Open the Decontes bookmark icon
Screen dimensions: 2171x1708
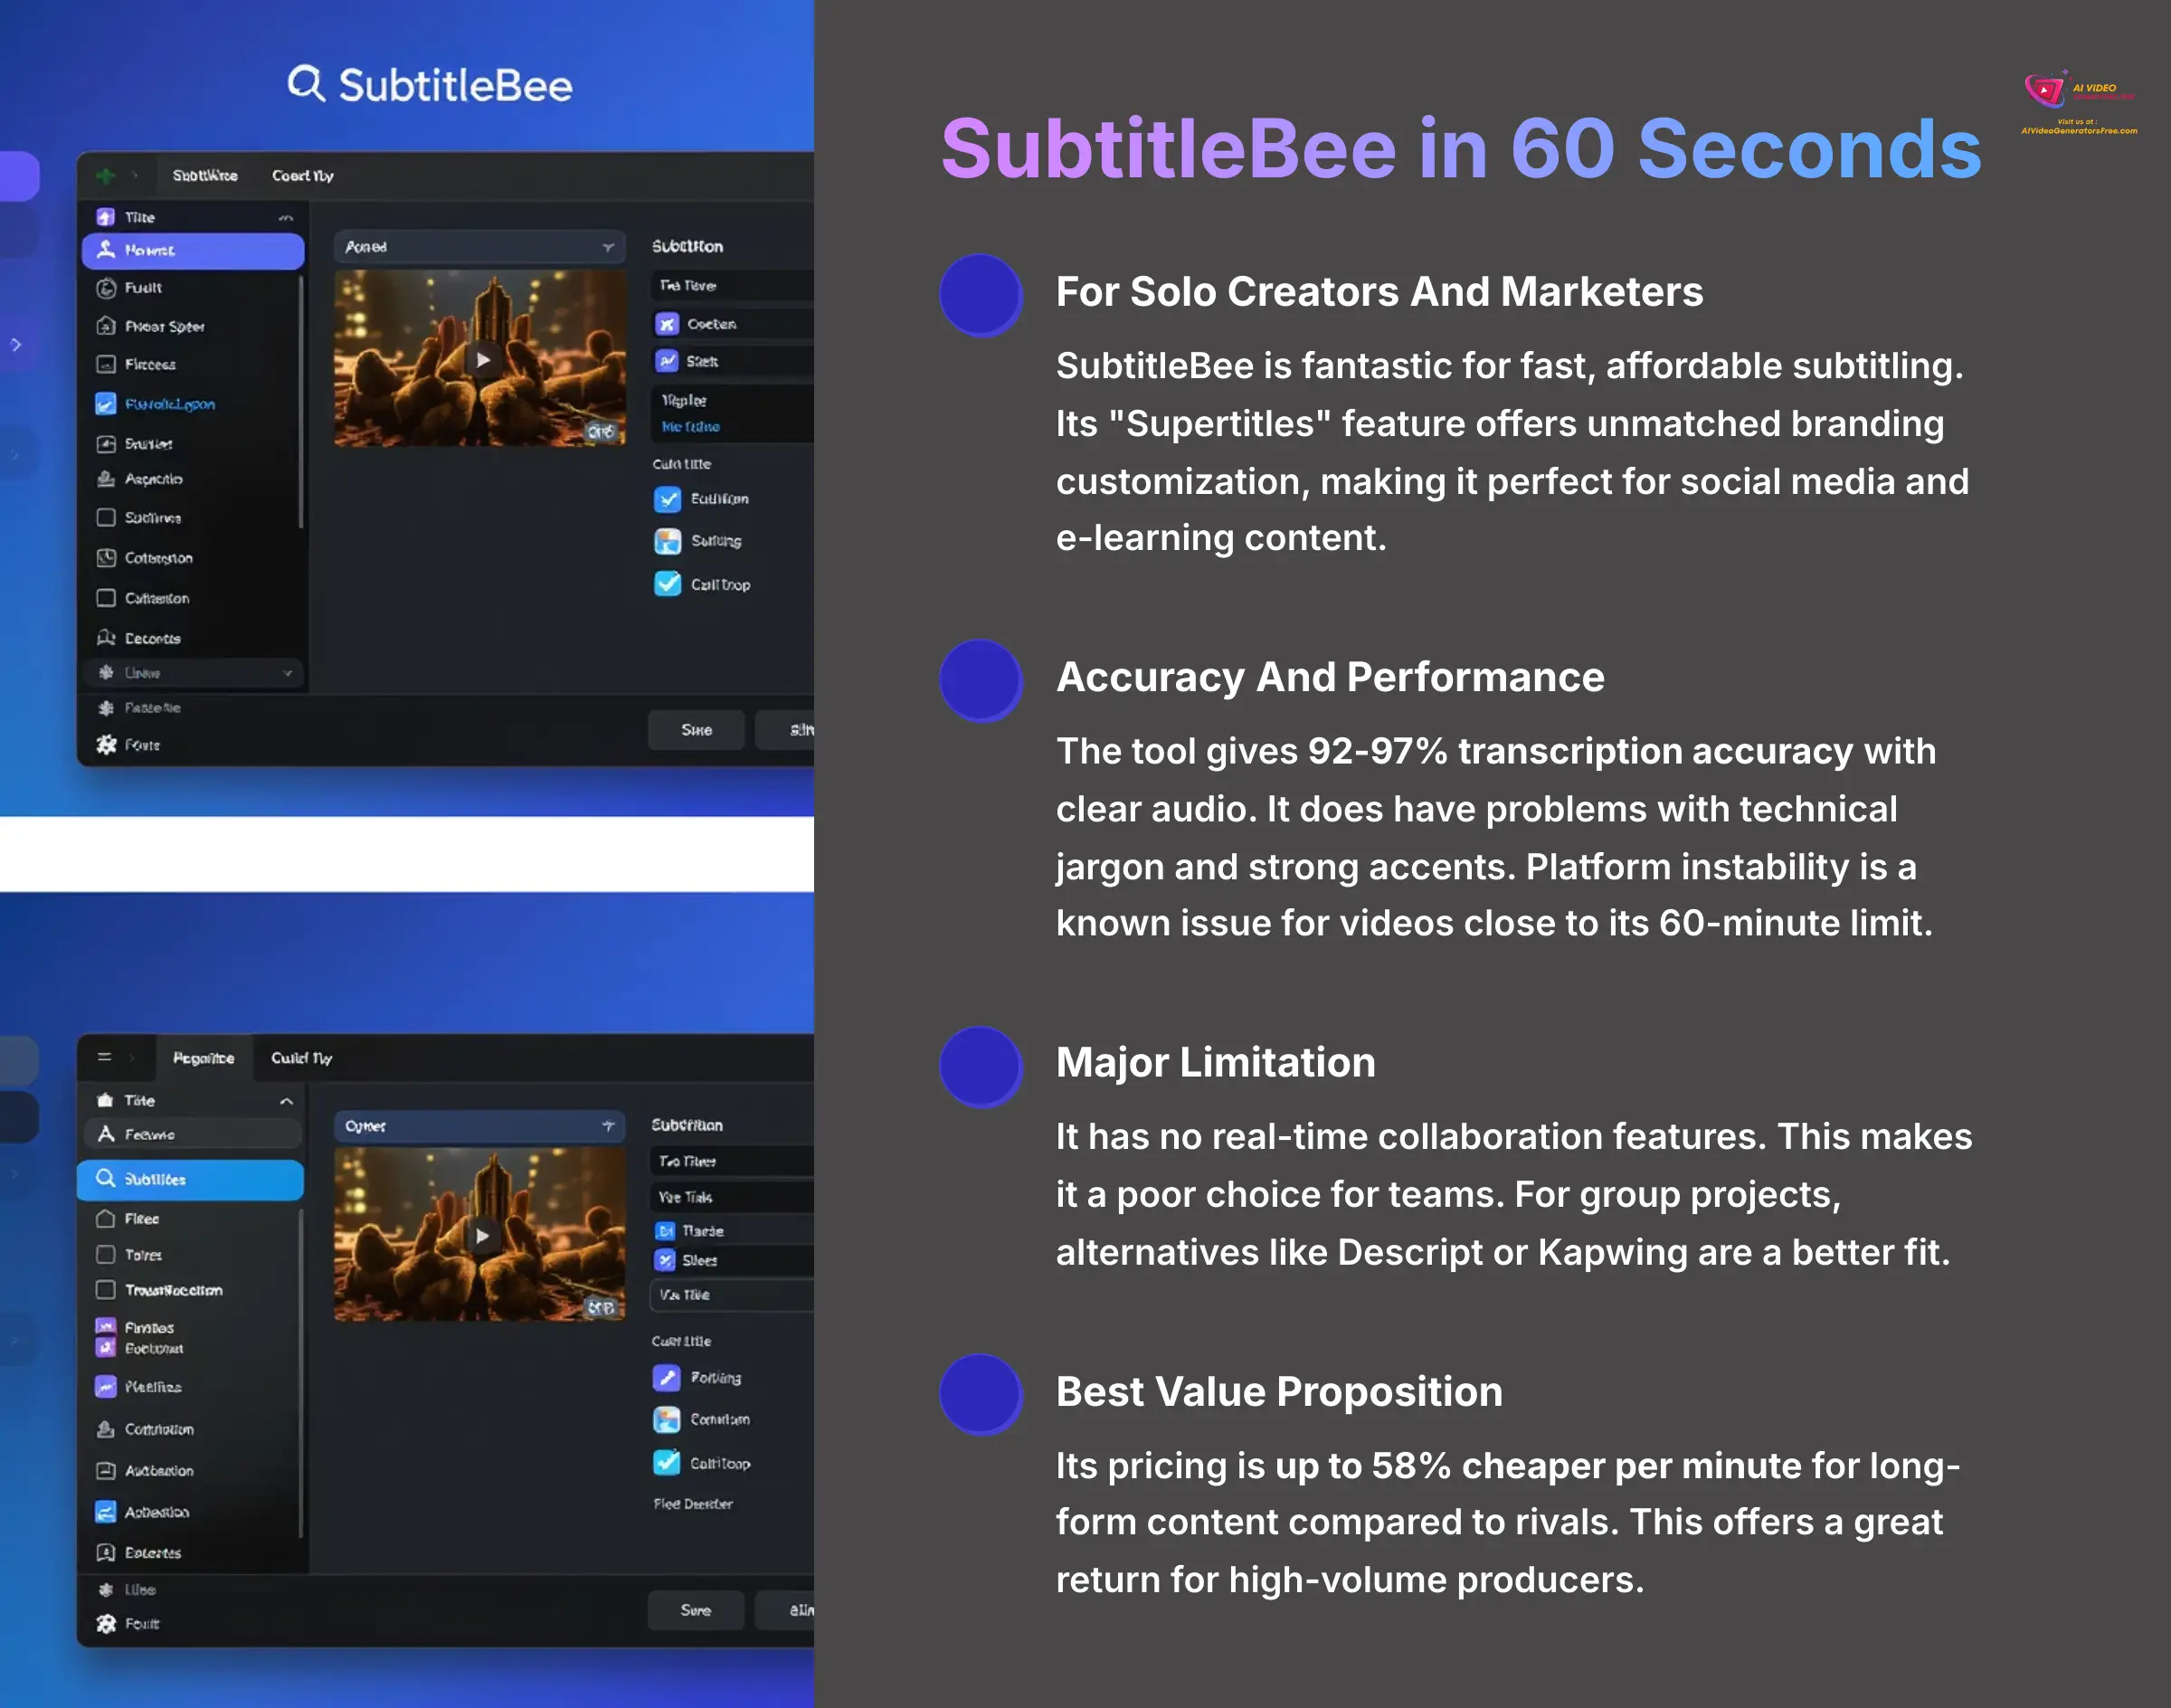pyautogui.click(x=106, y=638)
